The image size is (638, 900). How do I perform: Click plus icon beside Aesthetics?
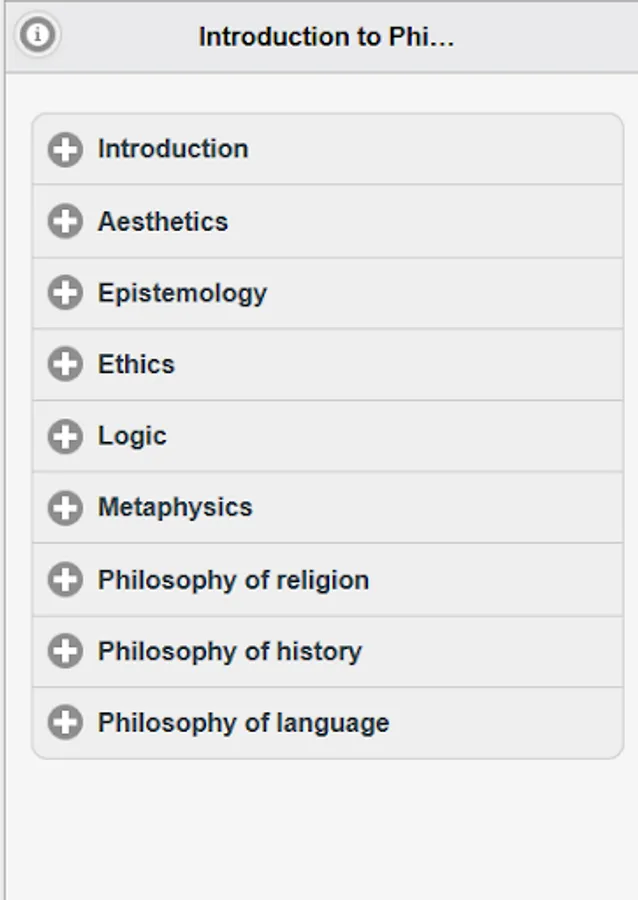coord(65,221)
